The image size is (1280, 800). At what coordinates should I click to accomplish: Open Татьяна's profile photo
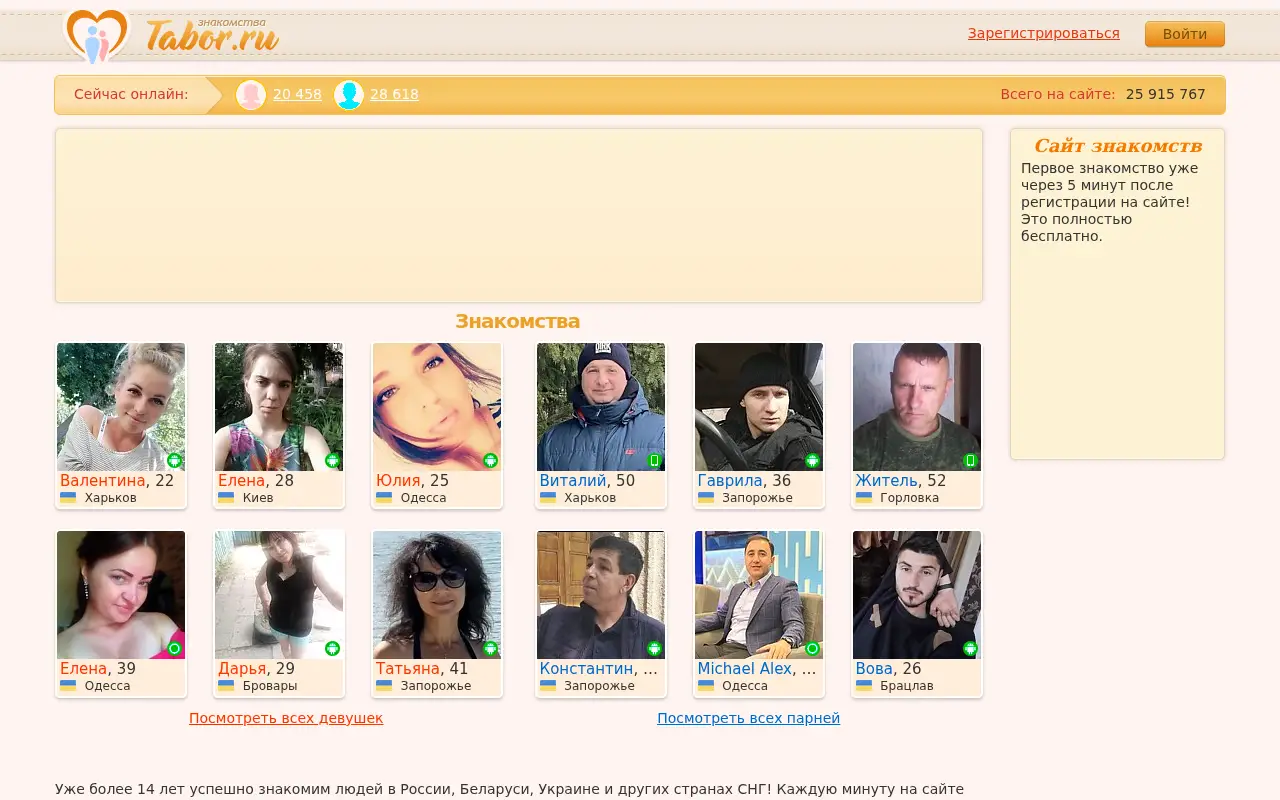pos(437,595)
